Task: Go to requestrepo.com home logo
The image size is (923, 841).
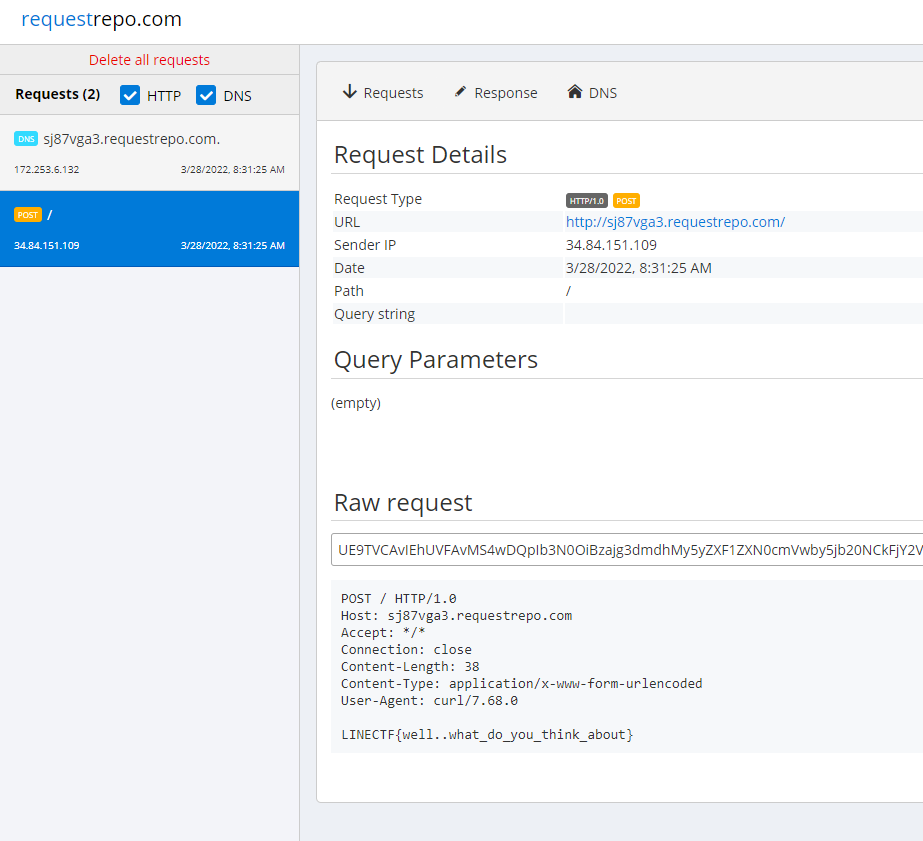Action: pyautogui.click(x=101, y=19)
